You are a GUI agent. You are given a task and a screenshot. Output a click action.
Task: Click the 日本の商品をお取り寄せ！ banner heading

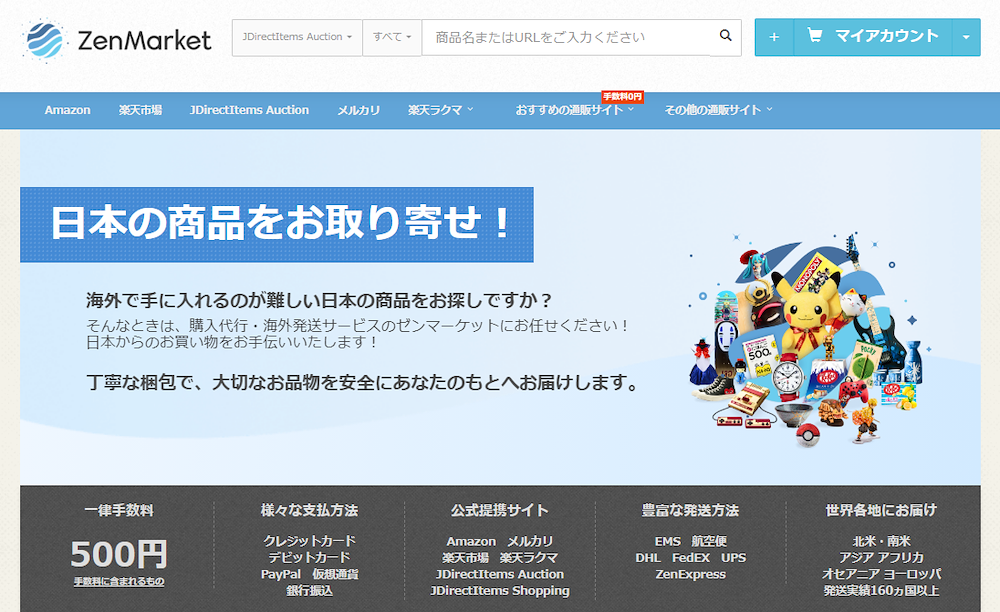point(277,224)
